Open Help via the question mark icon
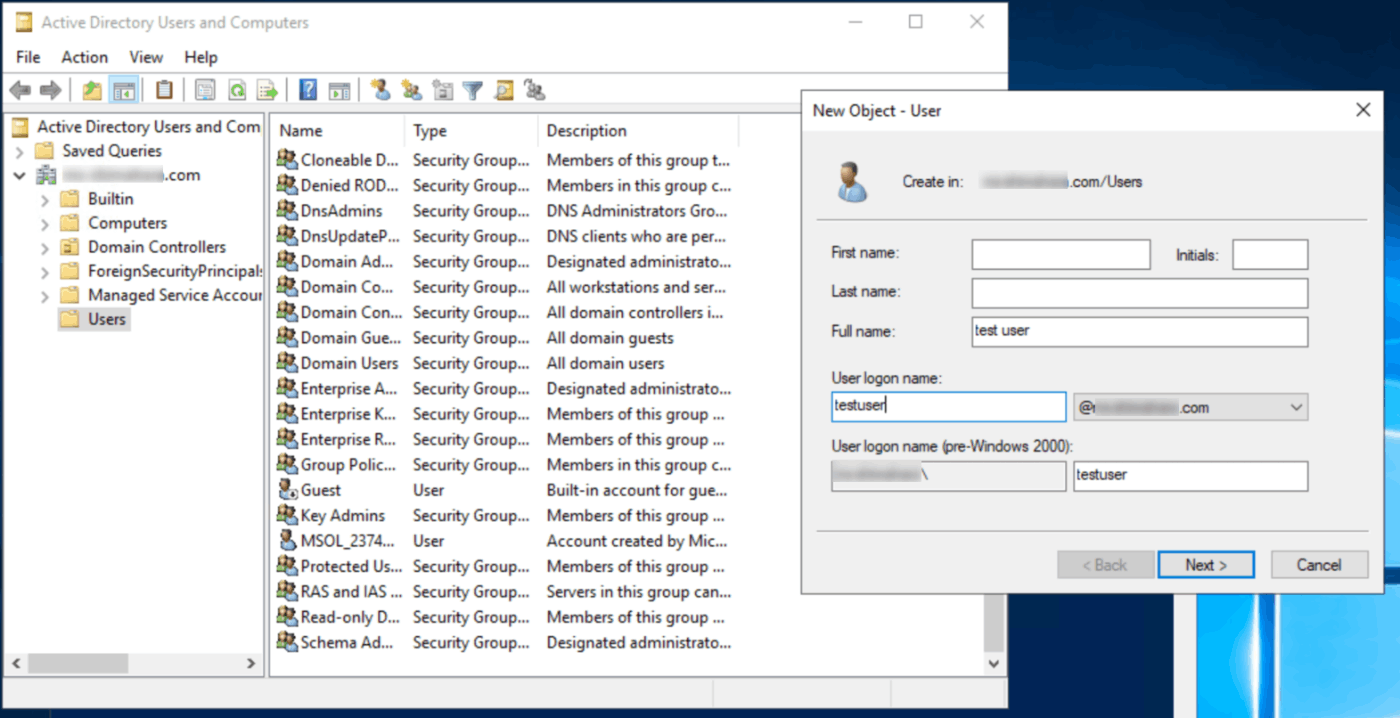1400x718 pixels. click(x=308, y=90)
